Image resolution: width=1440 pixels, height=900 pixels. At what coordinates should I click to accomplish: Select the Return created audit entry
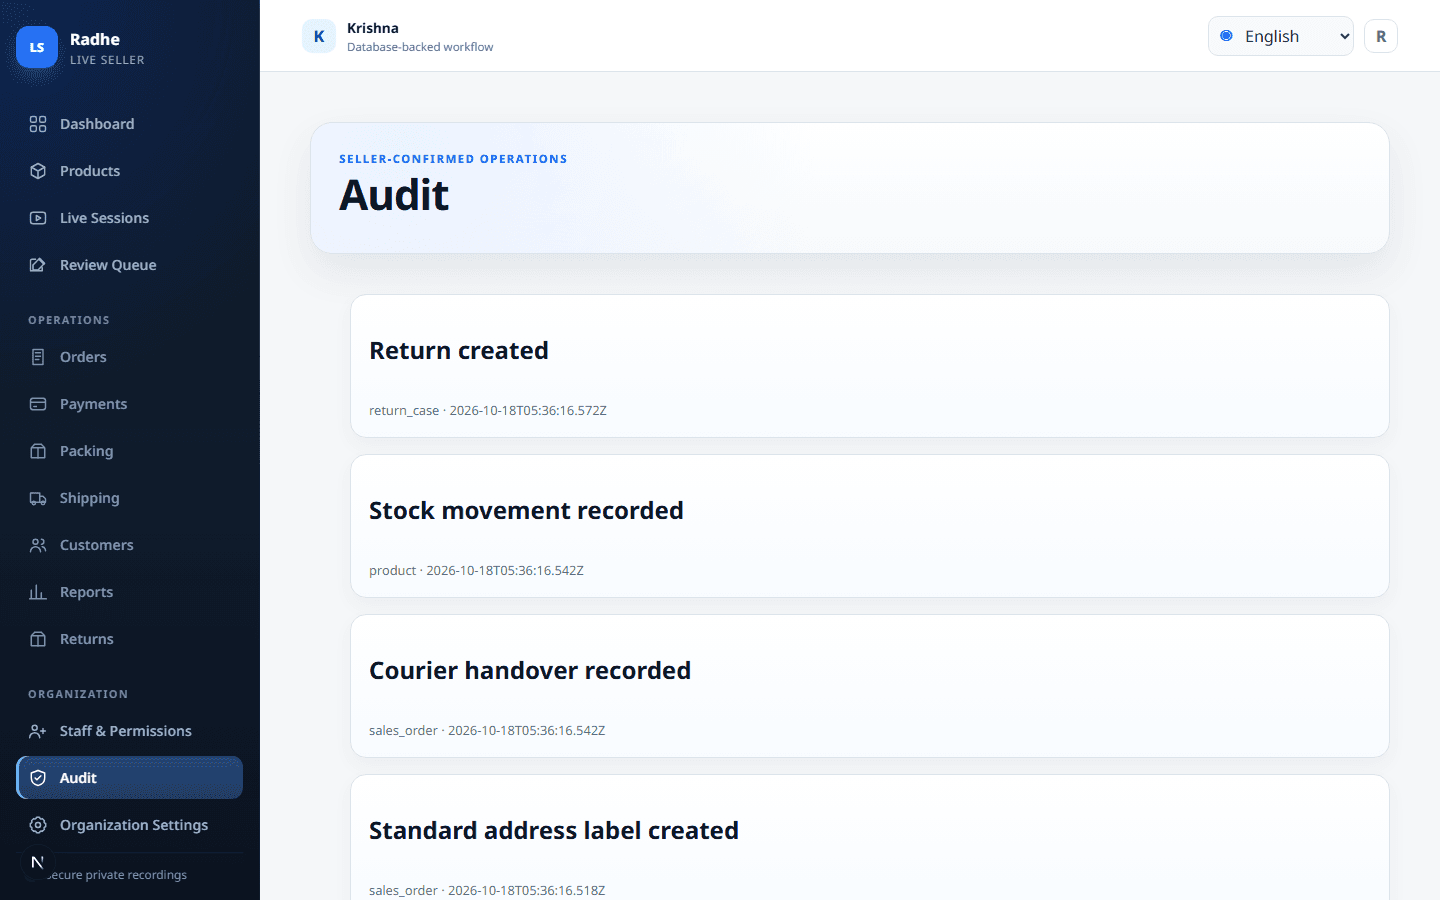tap(870, 366)
